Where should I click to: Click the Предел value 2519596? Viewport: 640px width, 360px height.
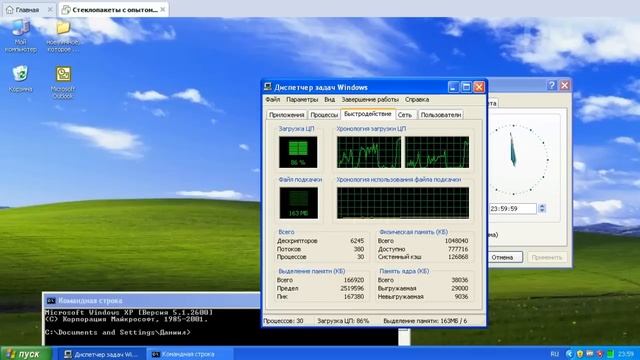click(352, 289)
